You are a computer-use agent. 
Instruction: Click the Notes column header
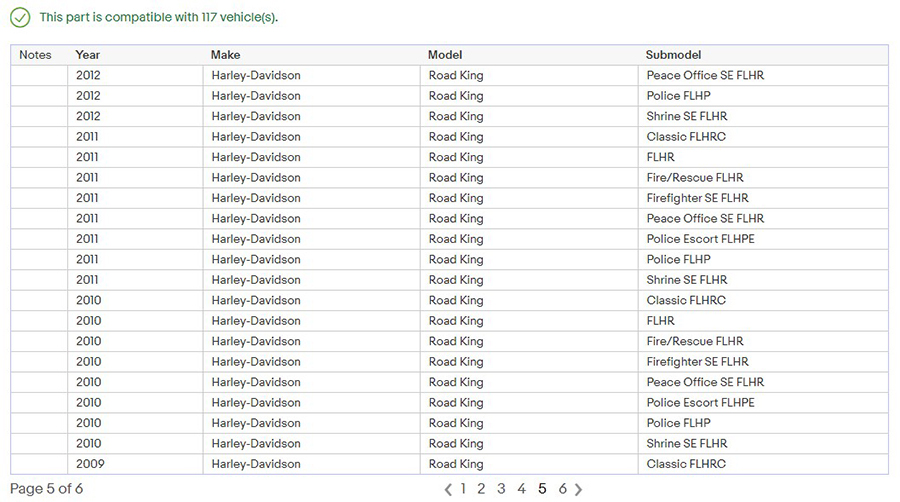pos(35,55)
